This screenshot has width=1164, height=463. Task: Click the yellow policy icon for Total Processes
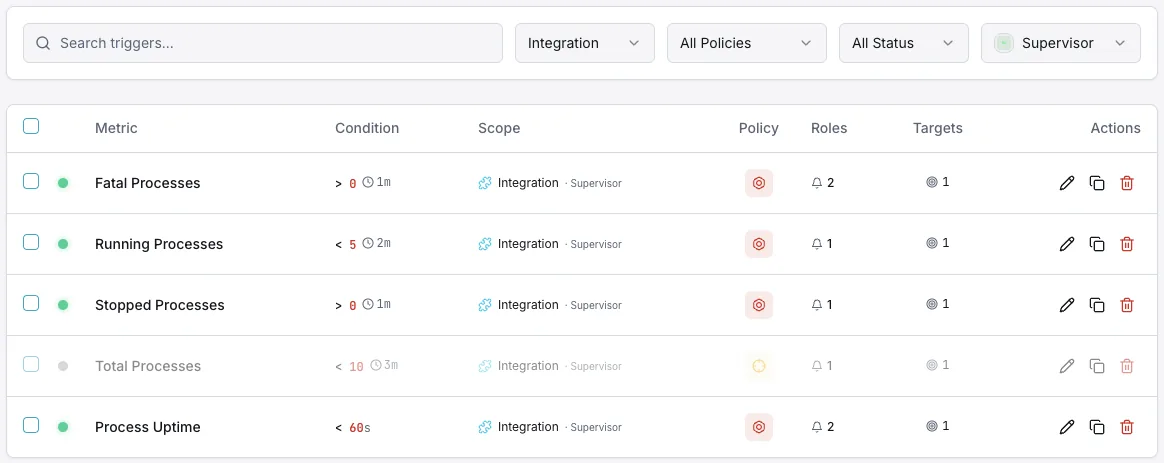click(x=759, y=366)
